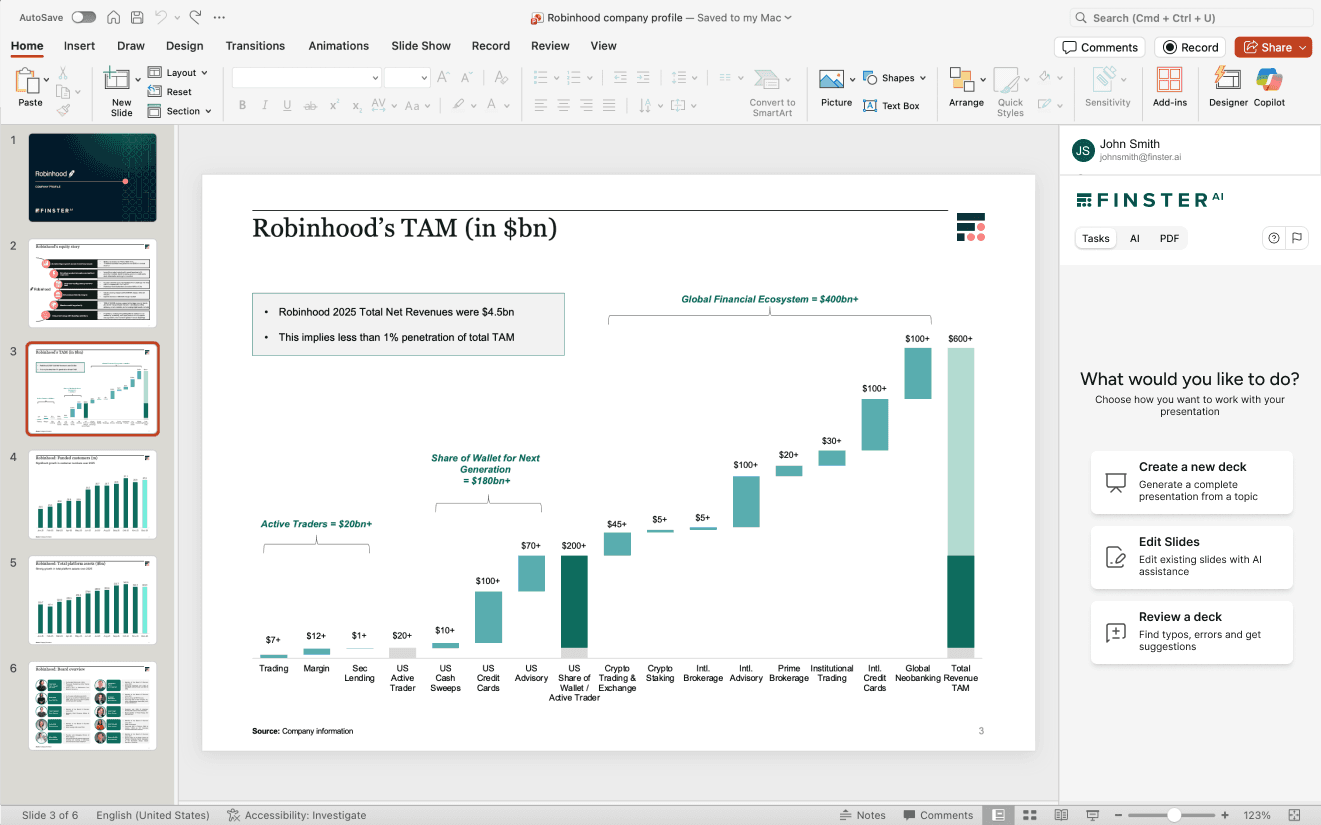The width and height of the screenshot is (1321, 825).
Task: Select slide 5 thumbnail in the sidebar
Action: coord(92,600)
